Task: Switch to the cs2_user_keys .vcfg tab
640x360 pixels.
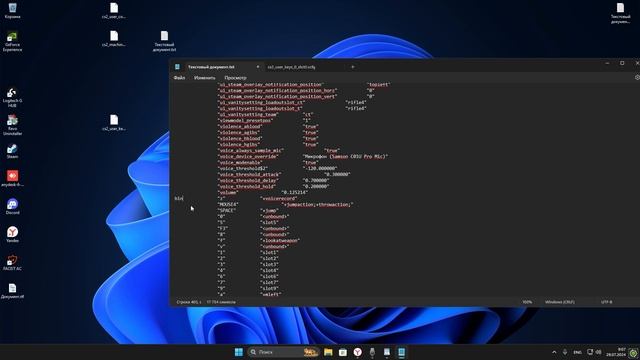Action: point(291,67)
